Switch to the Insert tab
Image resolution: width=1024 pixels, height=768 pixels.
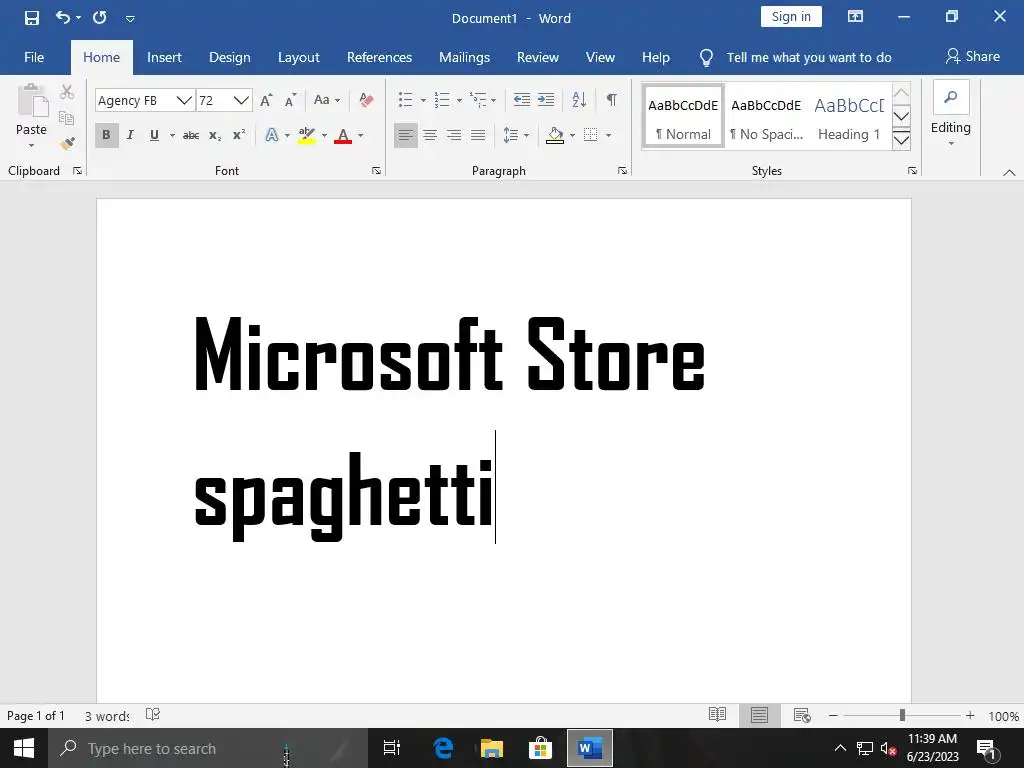click(164, 57)
